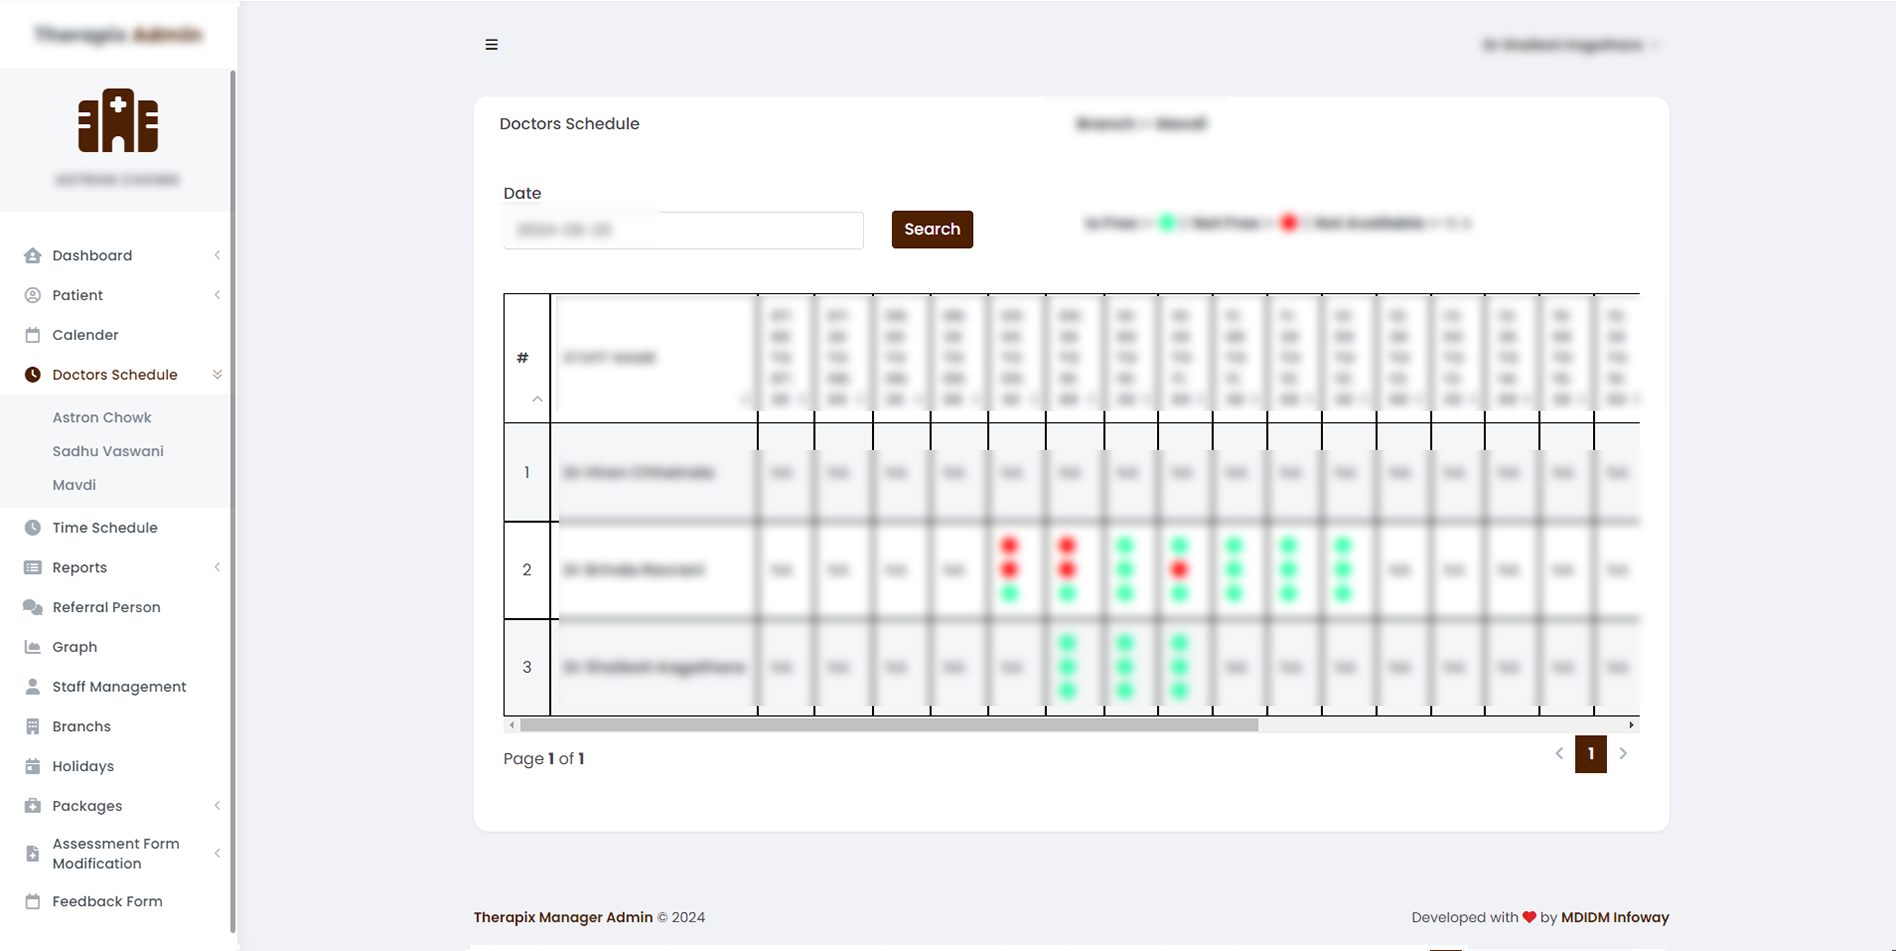
Task: Click the Branchs building icon
Action: (33, 727)
